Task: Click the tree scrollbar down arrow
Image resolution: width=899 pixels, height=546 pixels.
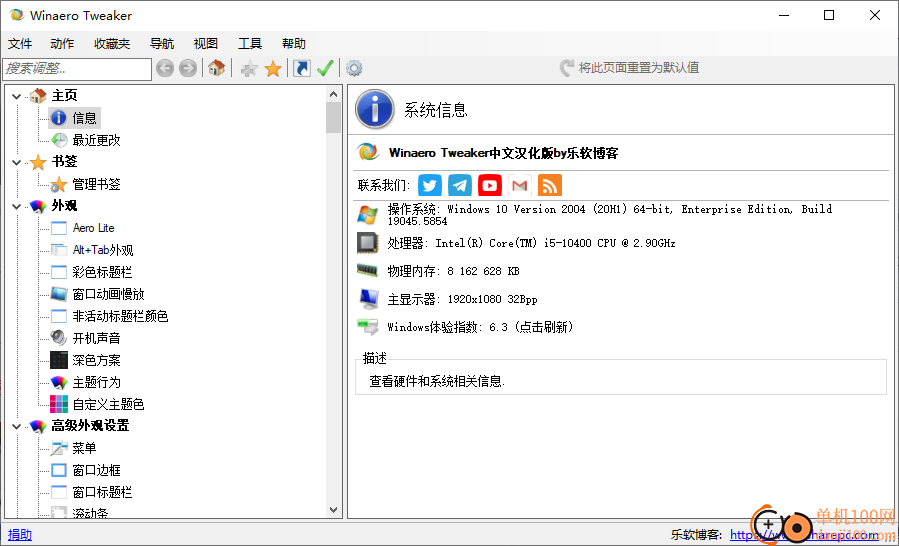Action: (334, 509)
